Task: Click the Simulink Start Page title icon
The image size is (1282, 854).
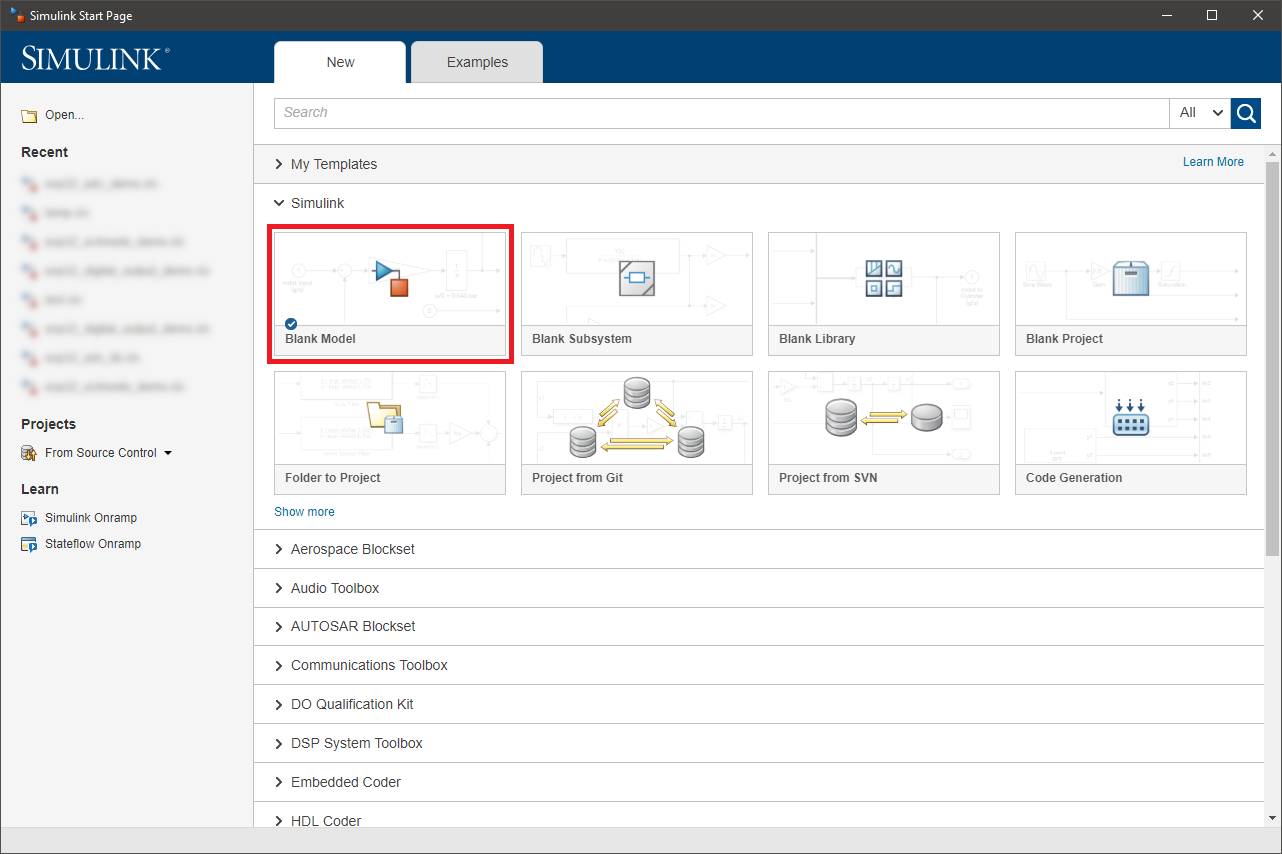Action: (16, 16)
